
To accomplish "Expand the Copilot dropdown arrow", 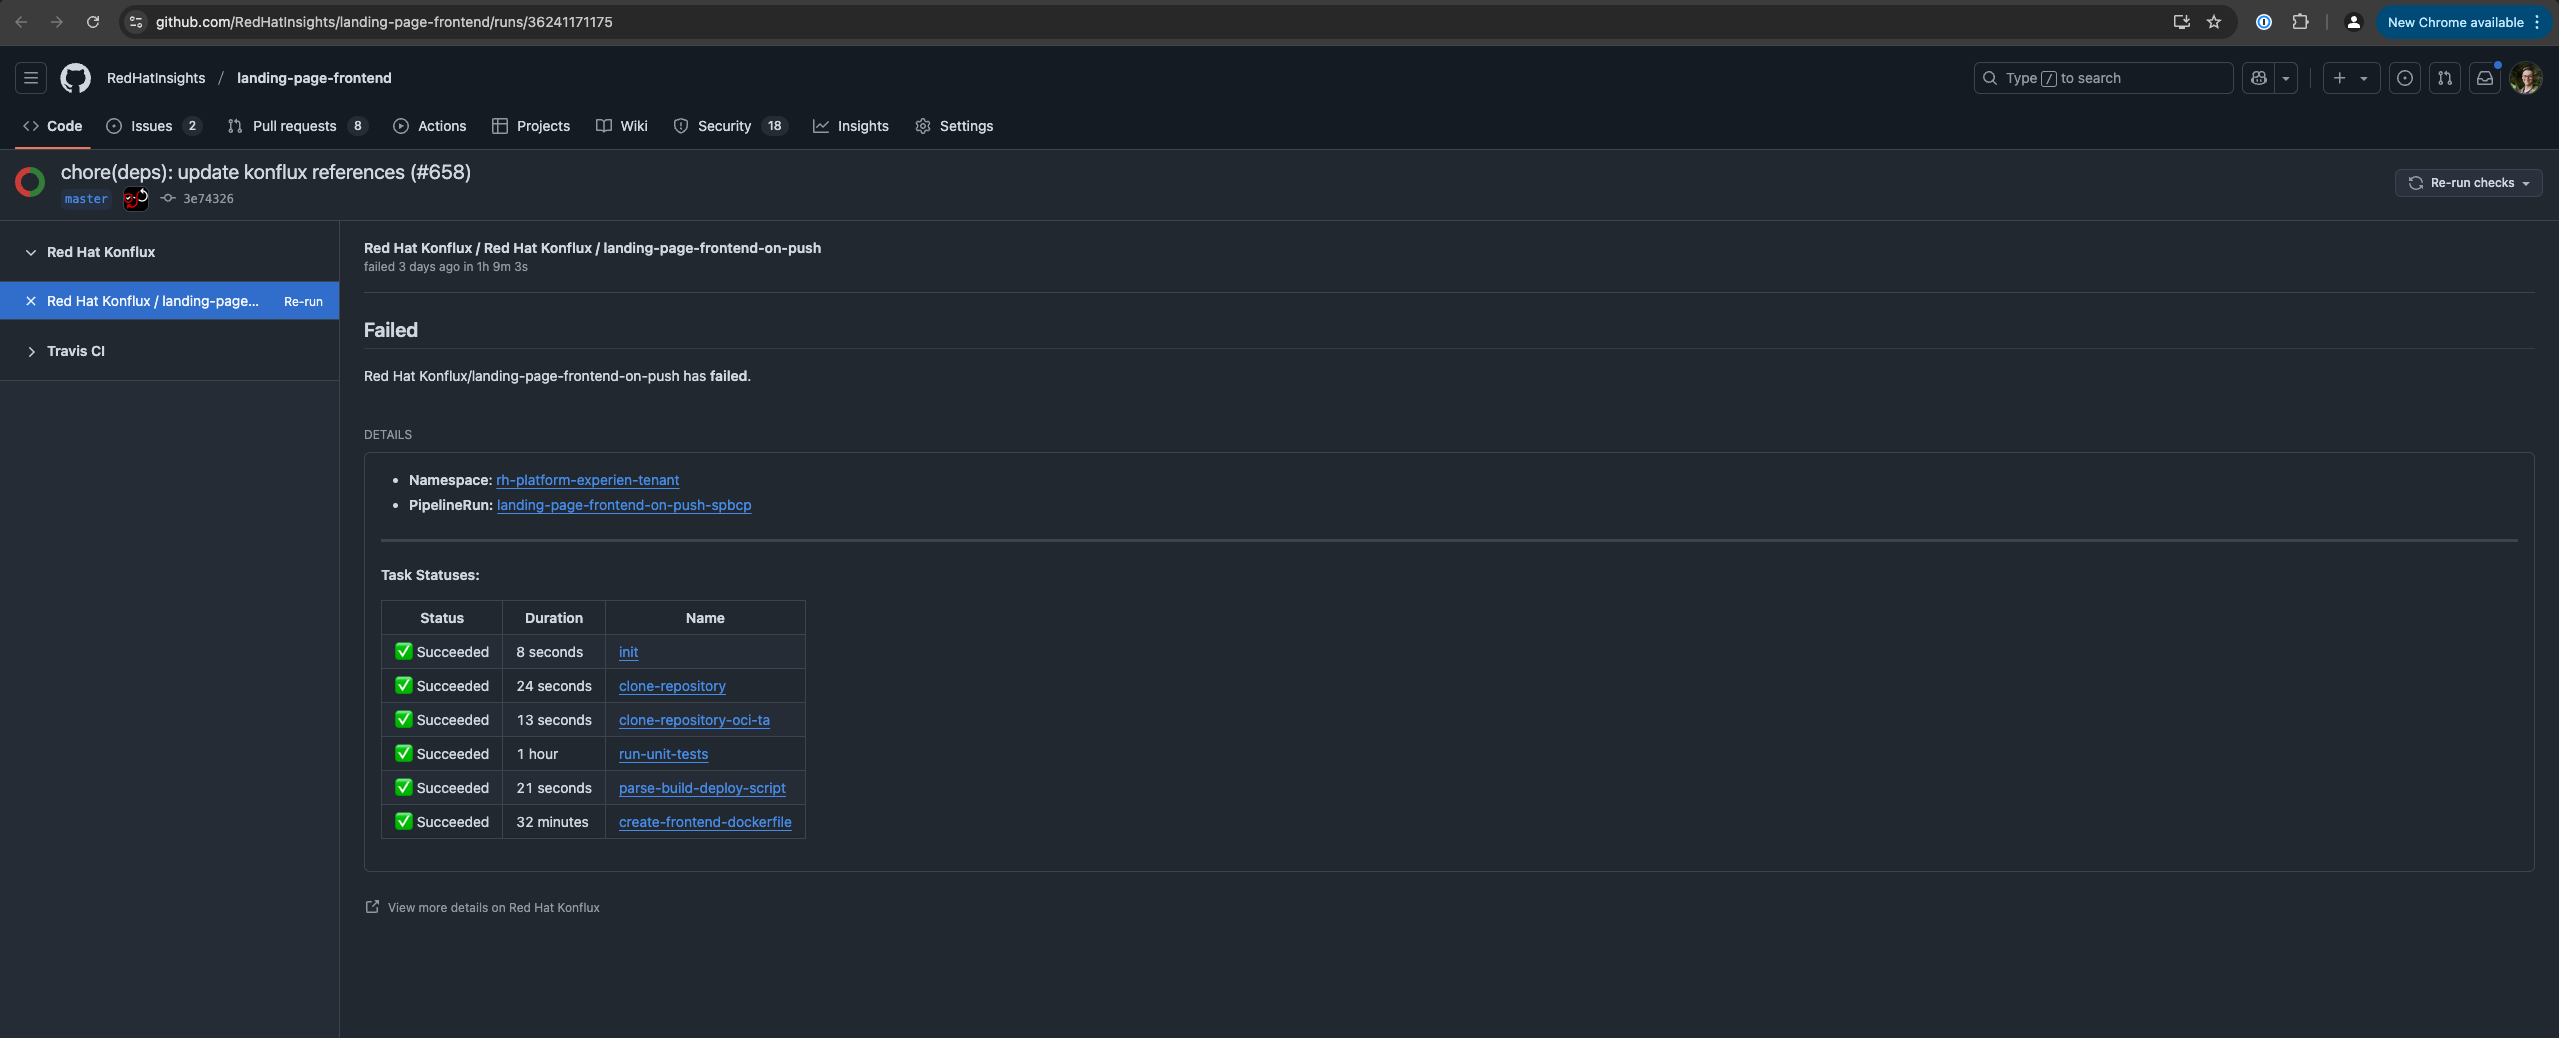I will [x=2286, y=78].
